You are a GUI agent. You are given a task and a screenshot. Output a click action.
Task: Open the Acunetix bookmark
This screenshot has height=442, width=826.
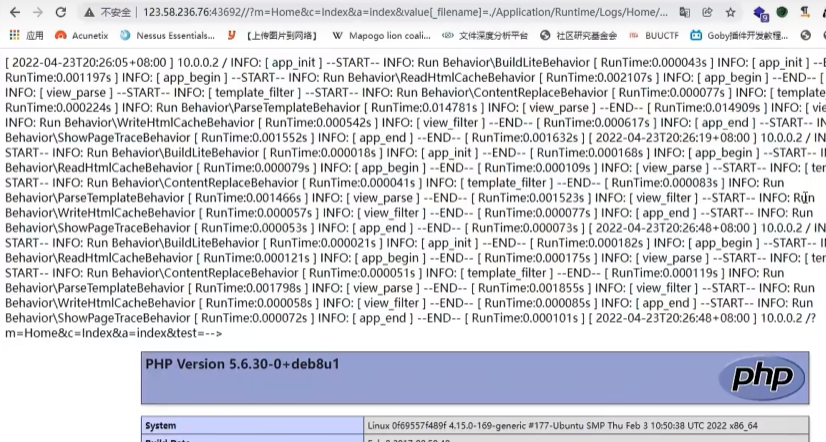click(82, 35)
